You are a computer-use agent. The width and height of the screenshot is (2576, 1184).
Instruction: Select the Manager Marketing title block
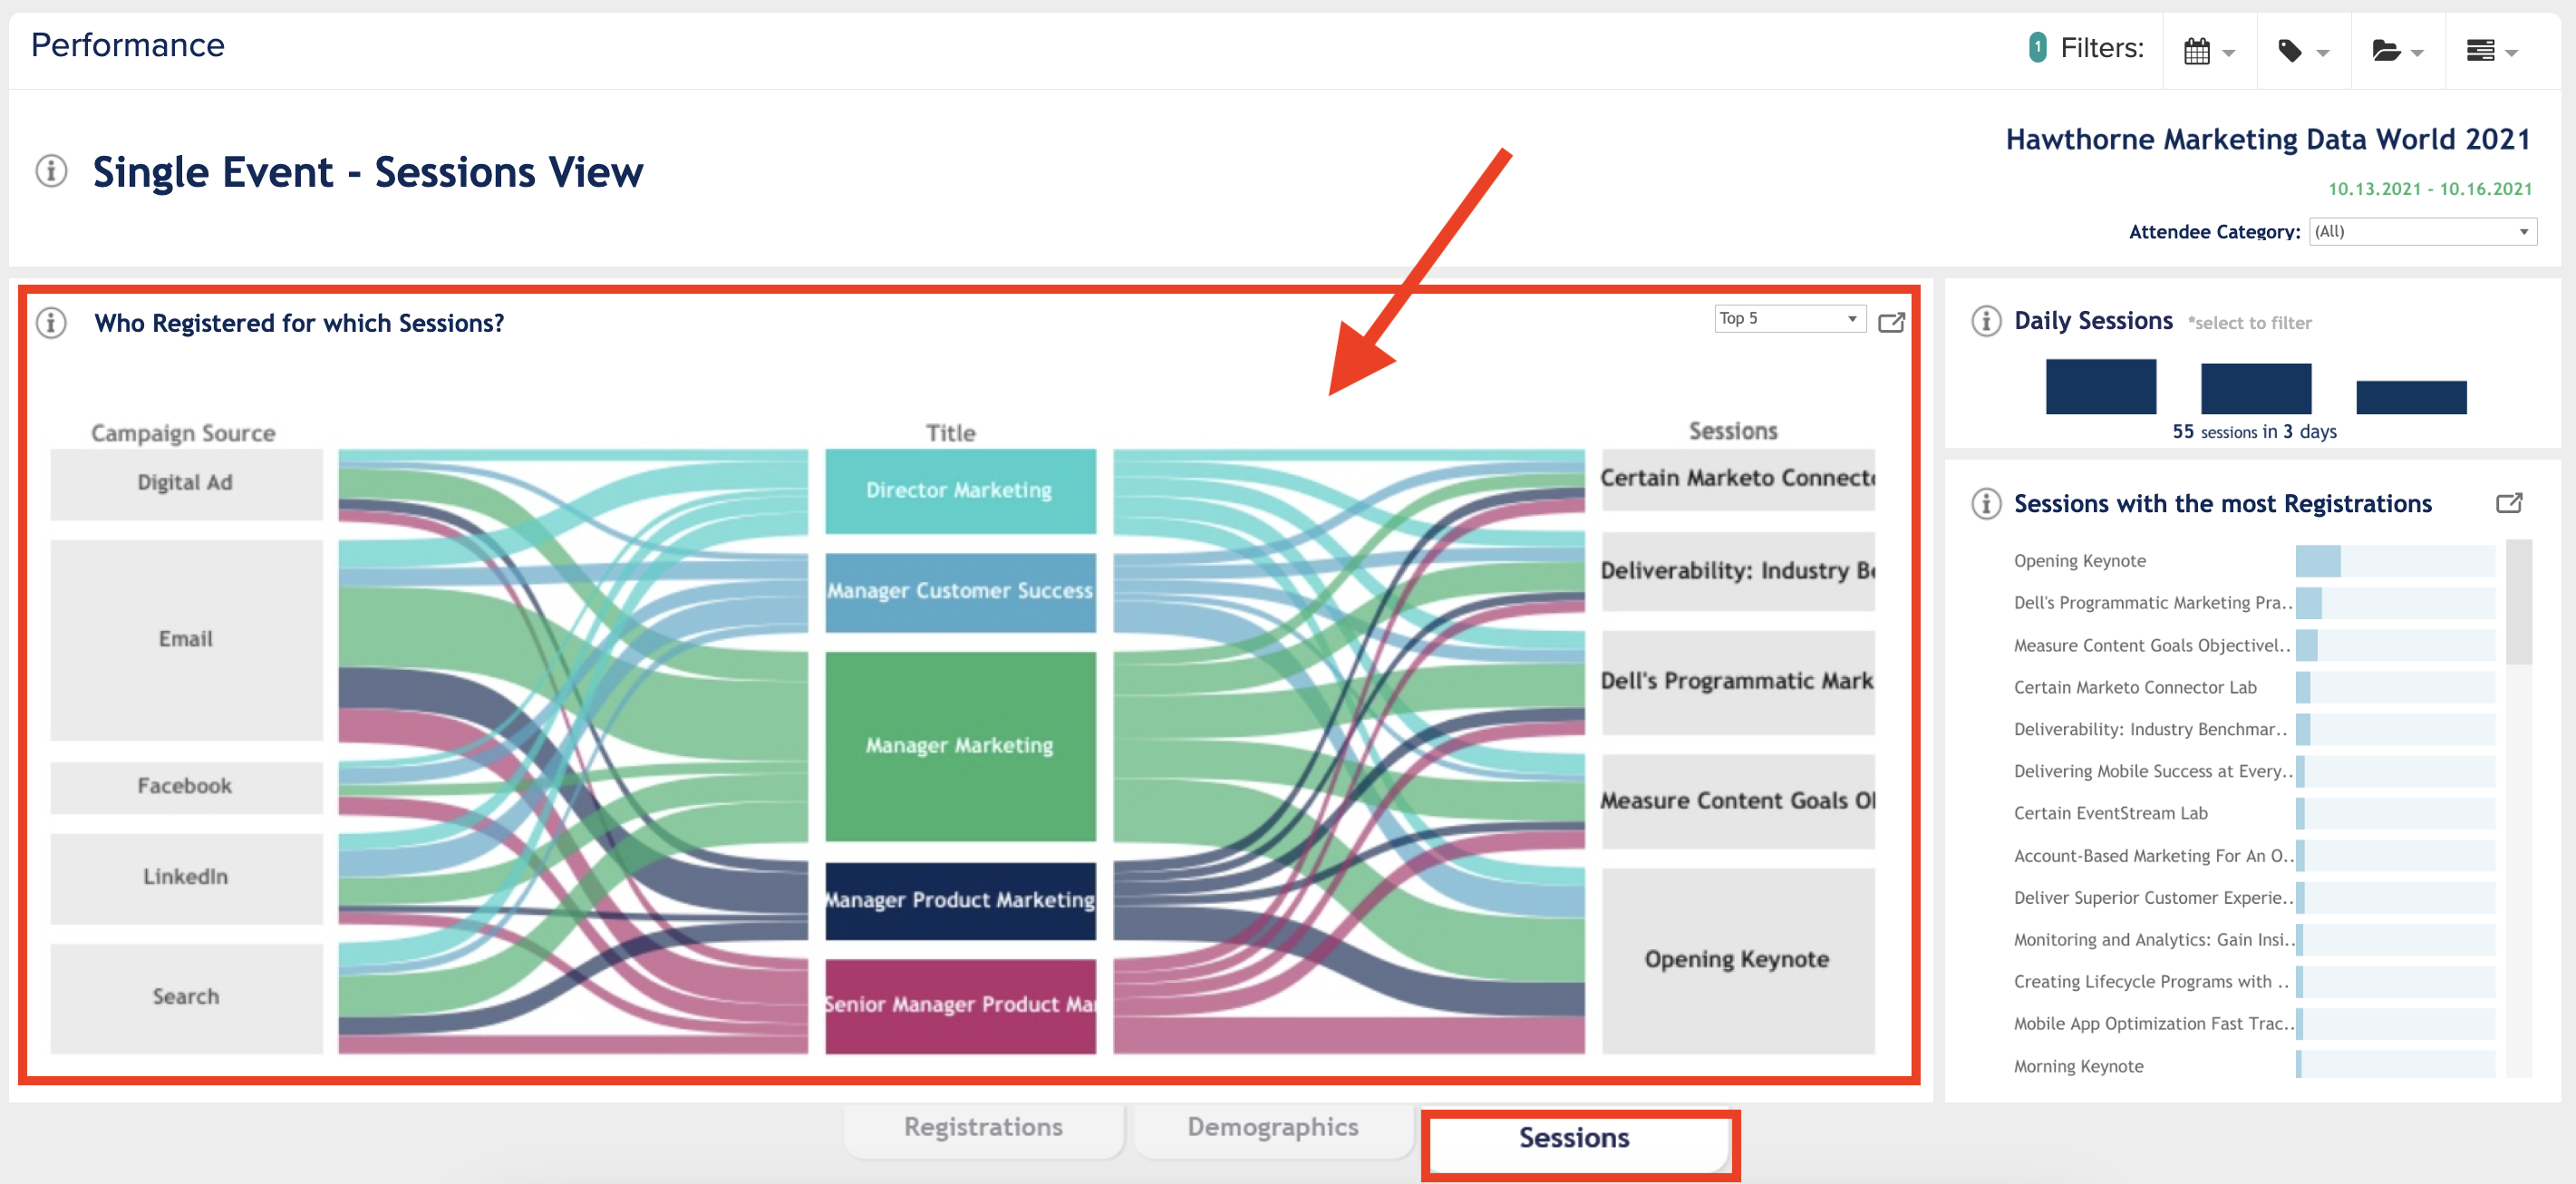(x=960, y=746)
